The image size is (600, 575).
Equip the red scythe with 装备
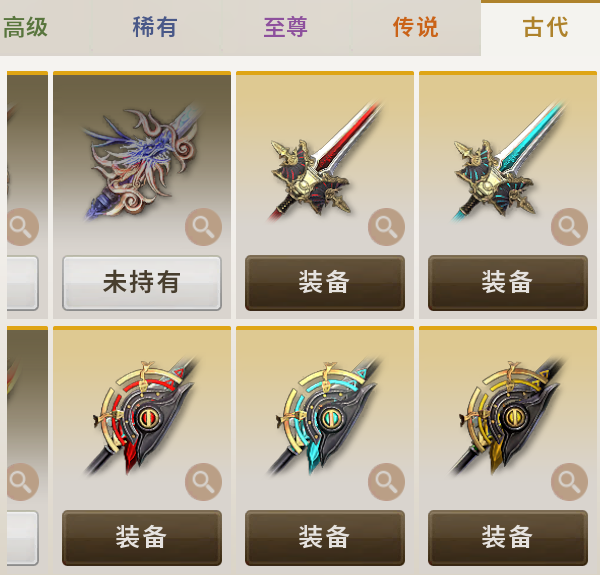click(x=142, y=538)
